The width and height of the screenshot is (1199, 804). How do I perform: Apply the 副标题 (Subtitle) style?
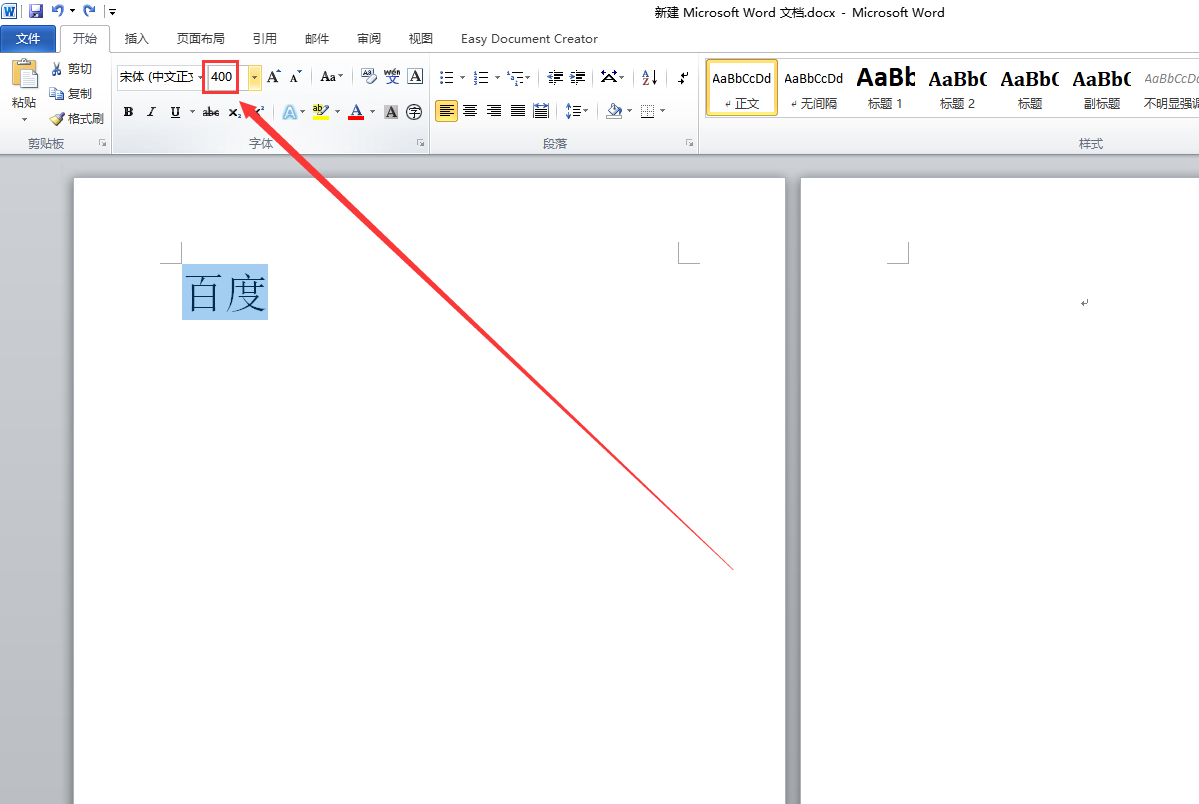1101,88
